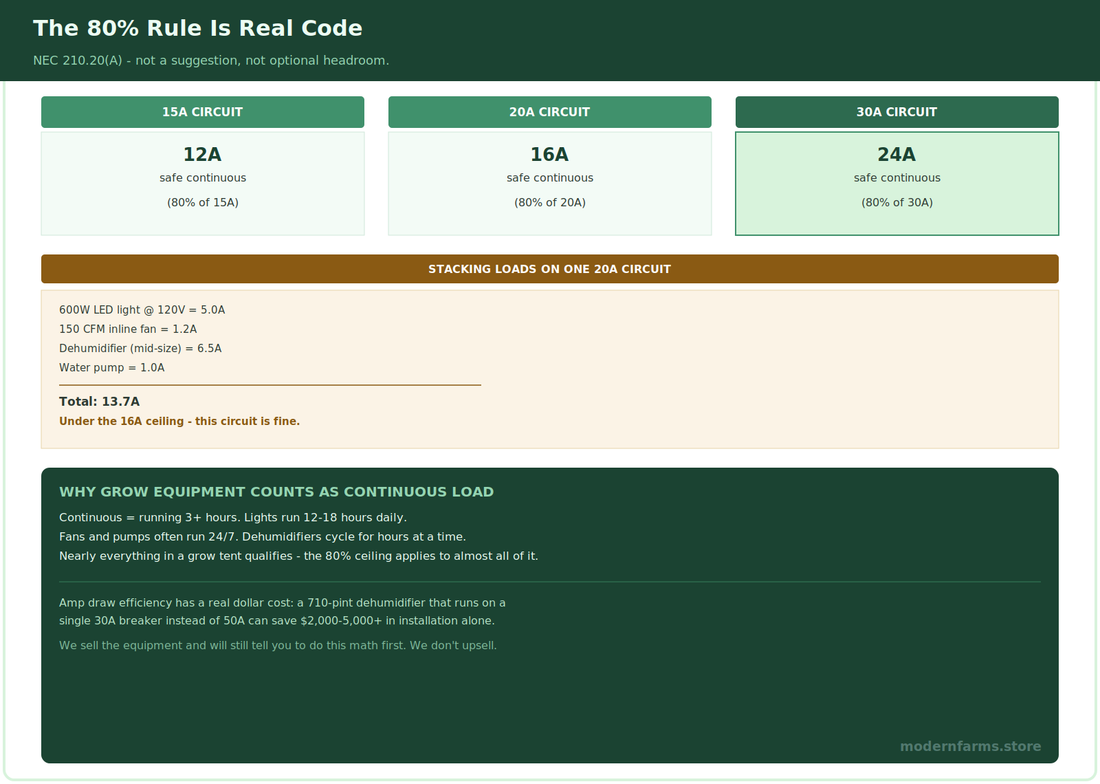Viewport: 1100px width, 784px height.
Task: Click "safe continuous" under the 12A value
Action: 203,178
